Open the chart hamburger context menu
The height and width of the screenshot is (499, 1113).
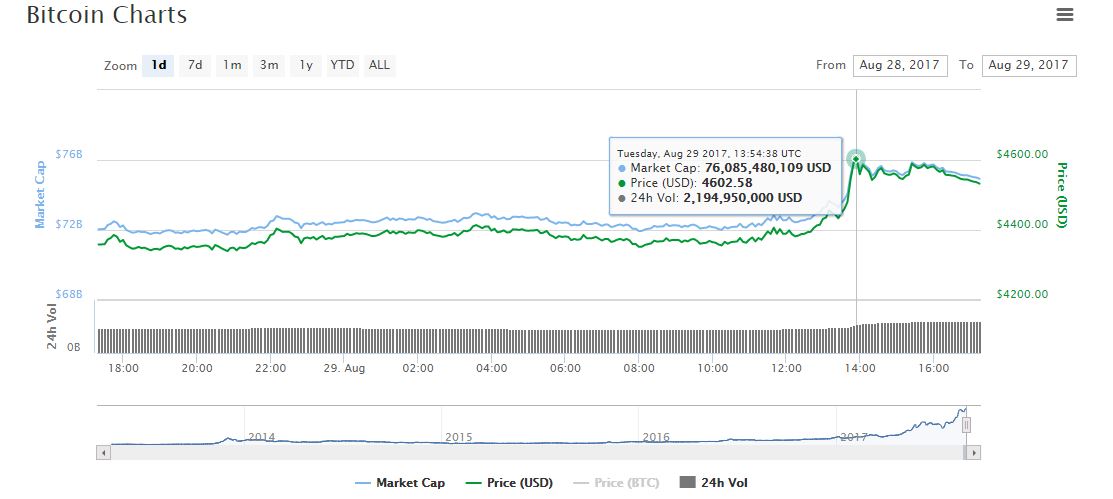[x=1064, y=14]
